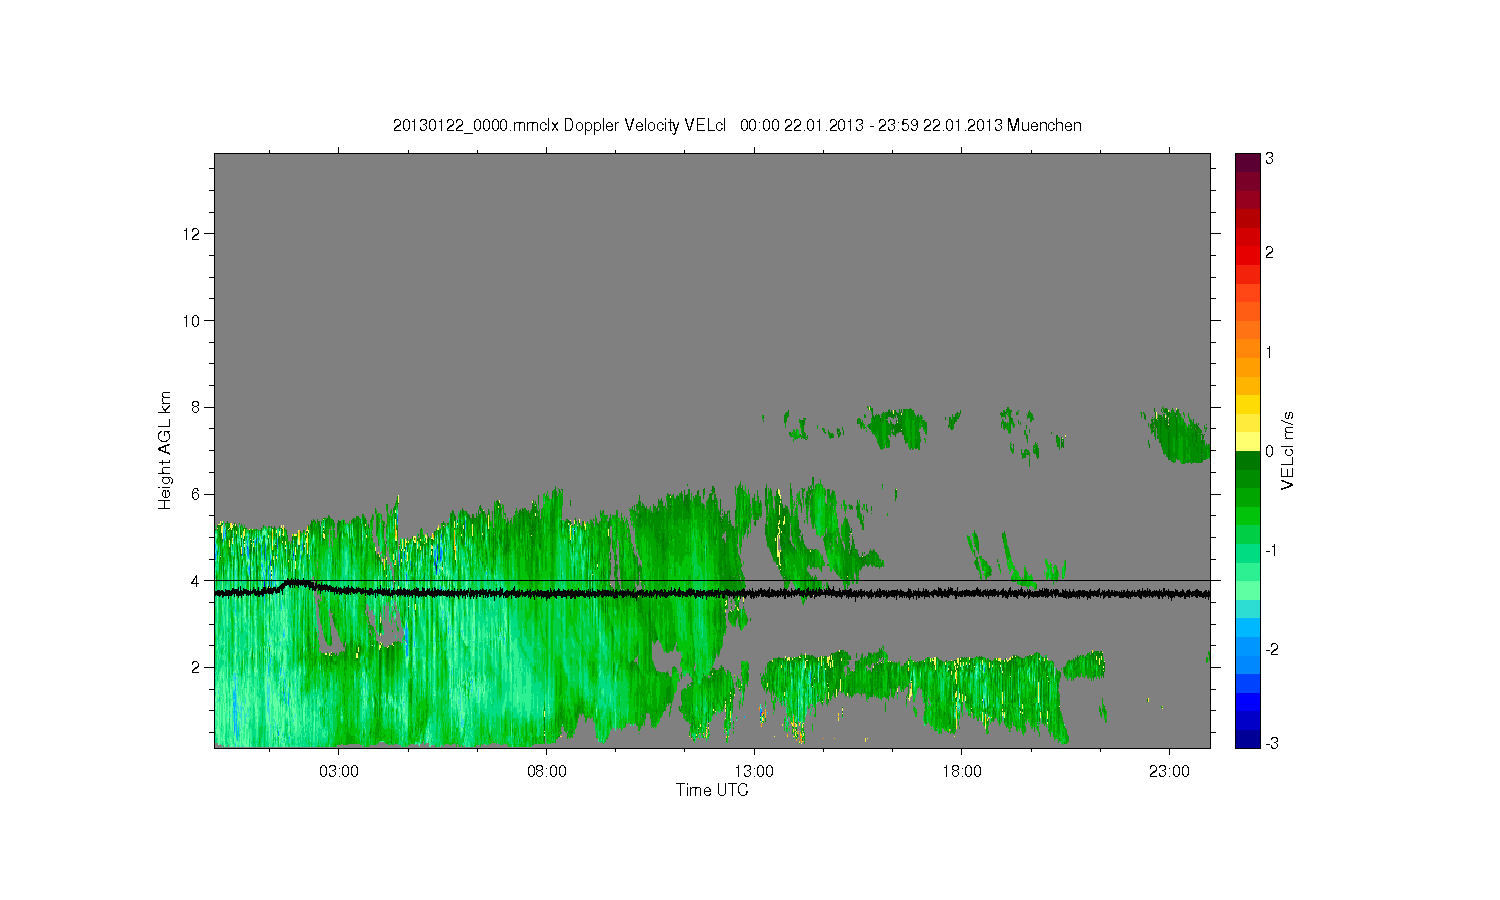1500x900 pixels.
Task: Click the colorbar value label -2
Action: (x=1273, y=650)
